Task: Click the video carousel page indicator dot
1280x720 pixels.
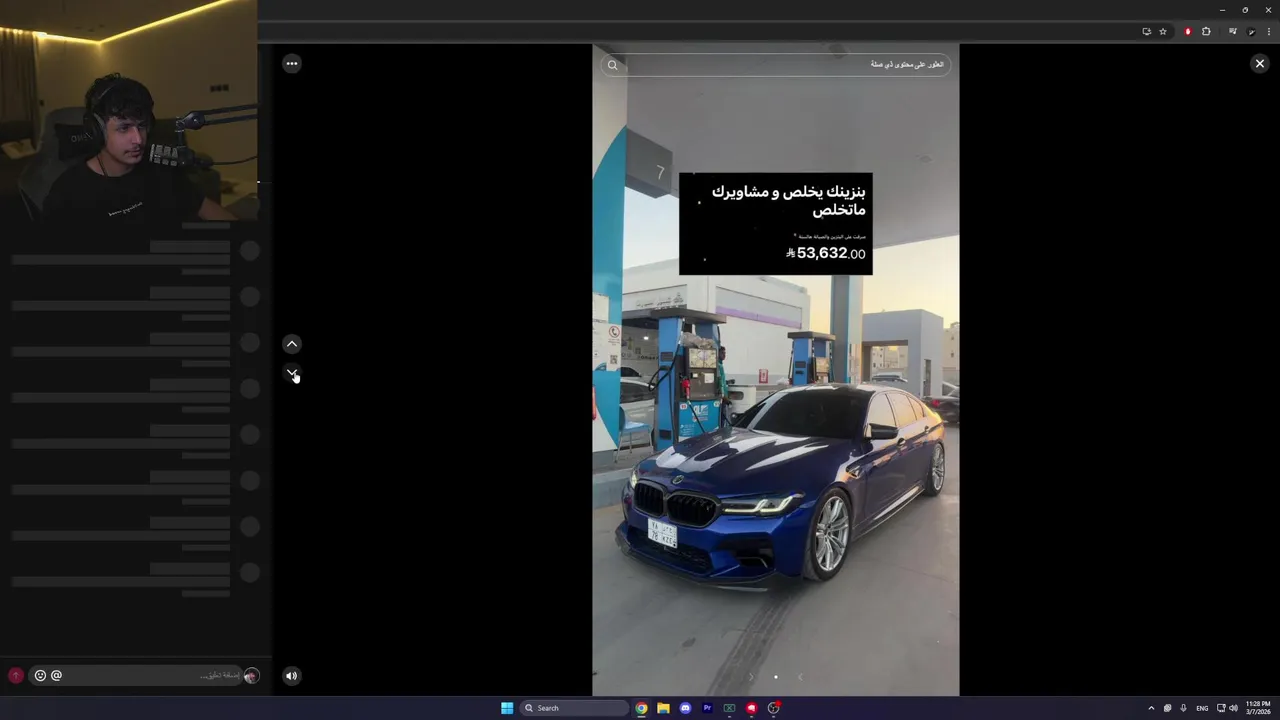Action: click(775, 677)
